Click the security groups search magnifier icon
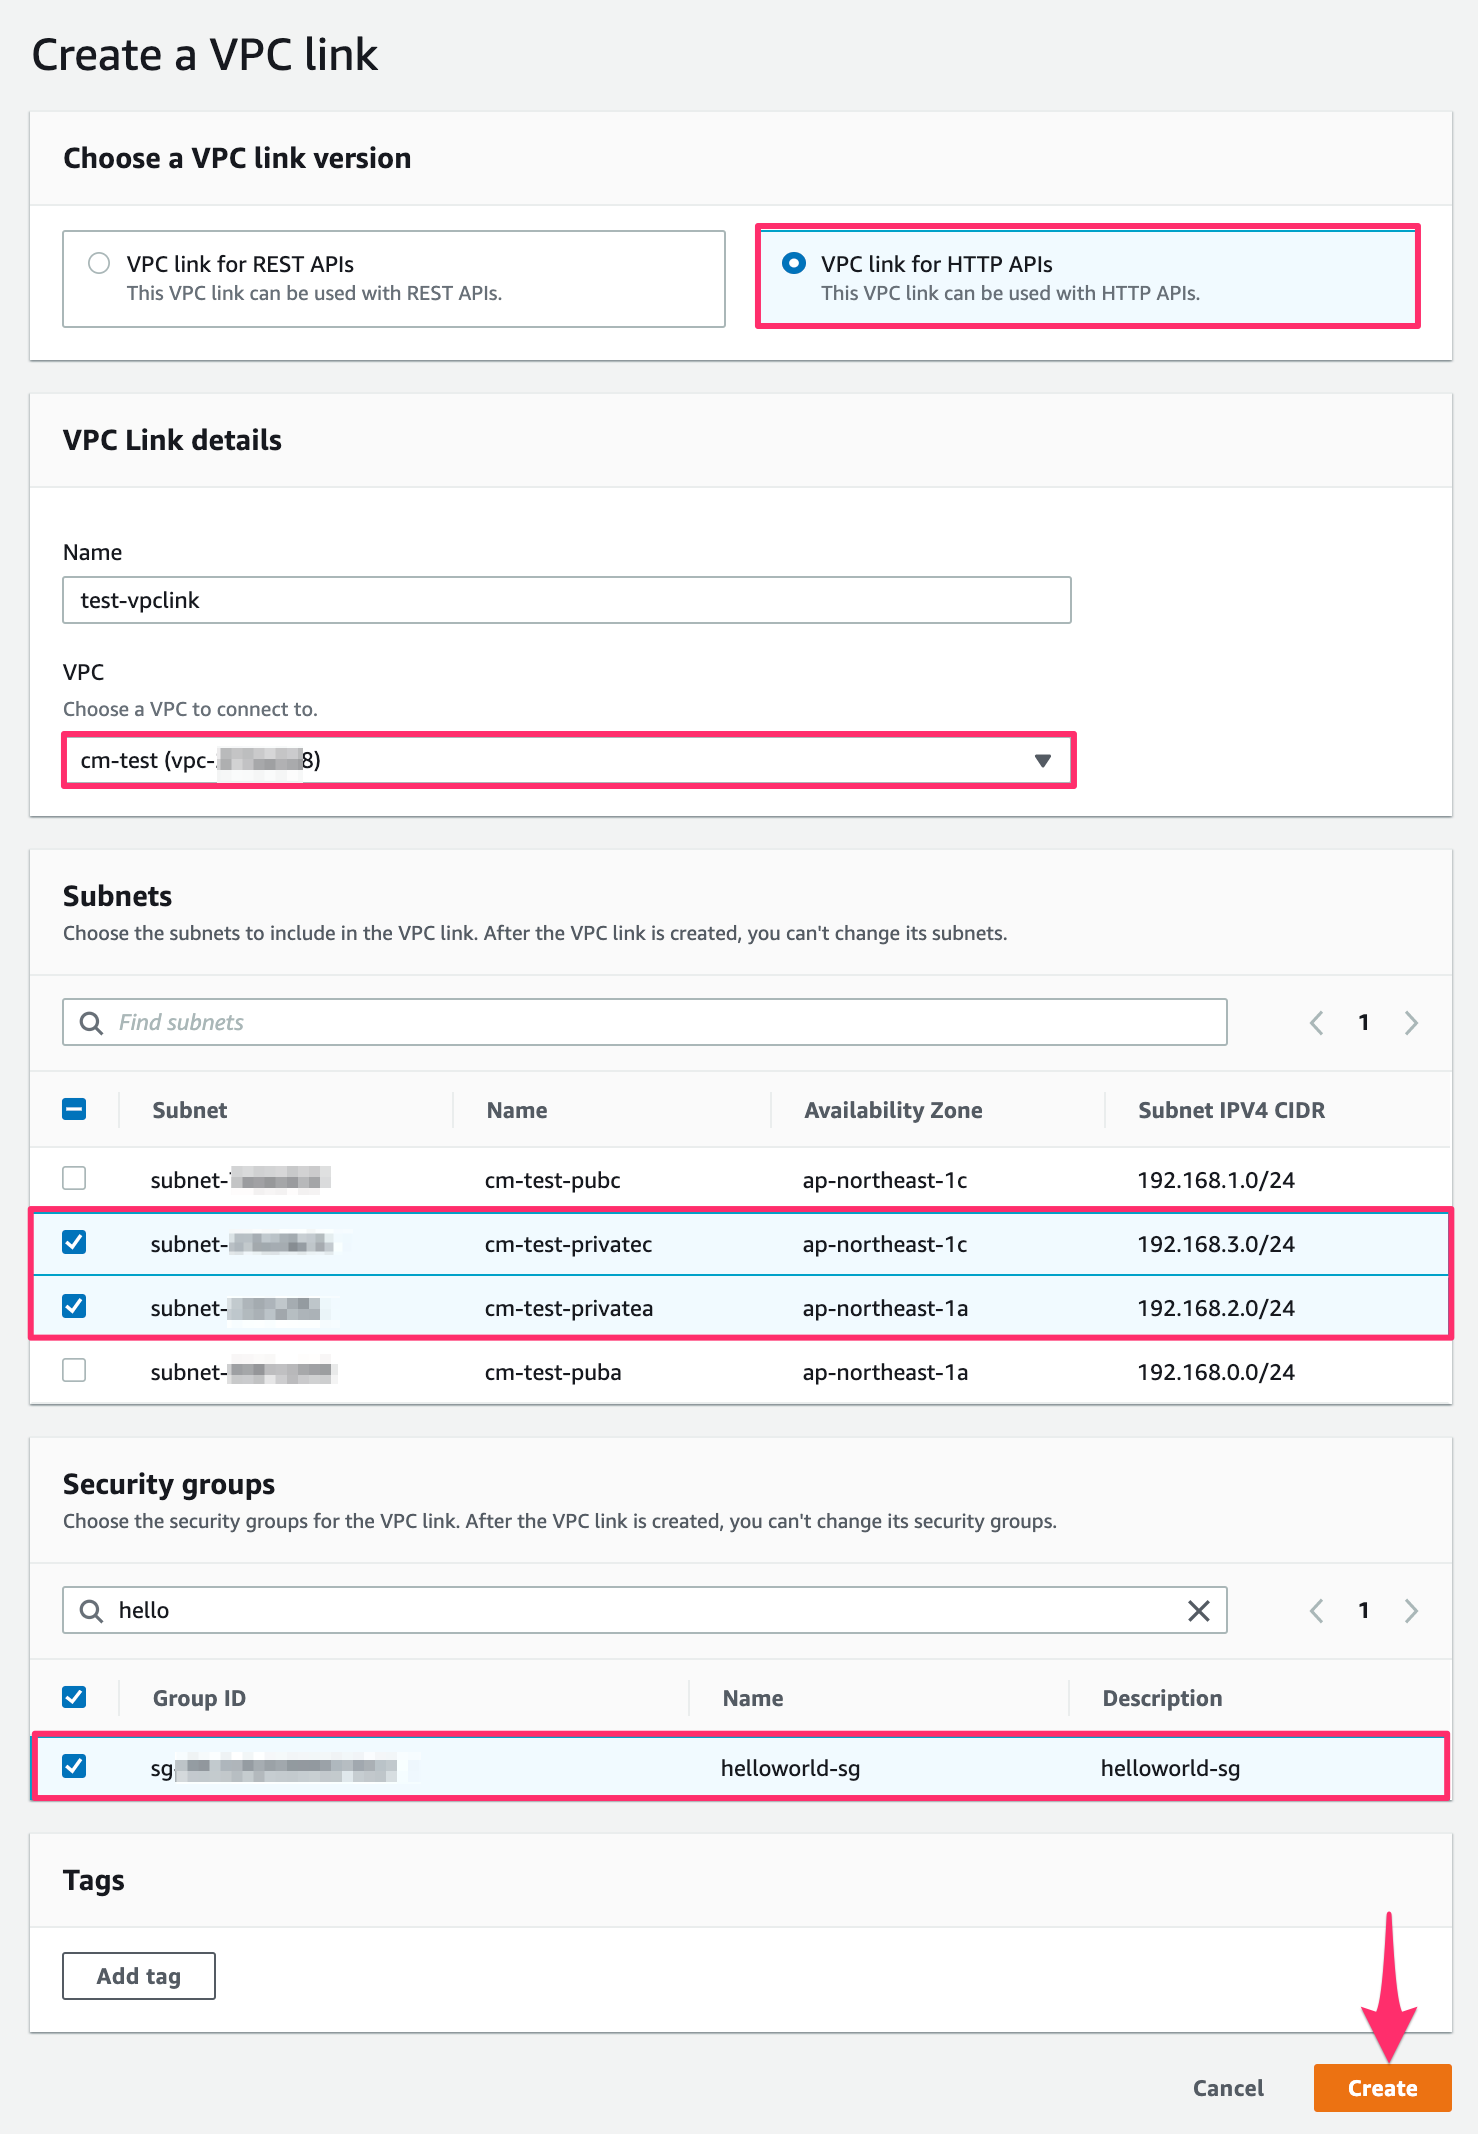Viewport: 1478px width, 2134px height. pos(91,1610)
